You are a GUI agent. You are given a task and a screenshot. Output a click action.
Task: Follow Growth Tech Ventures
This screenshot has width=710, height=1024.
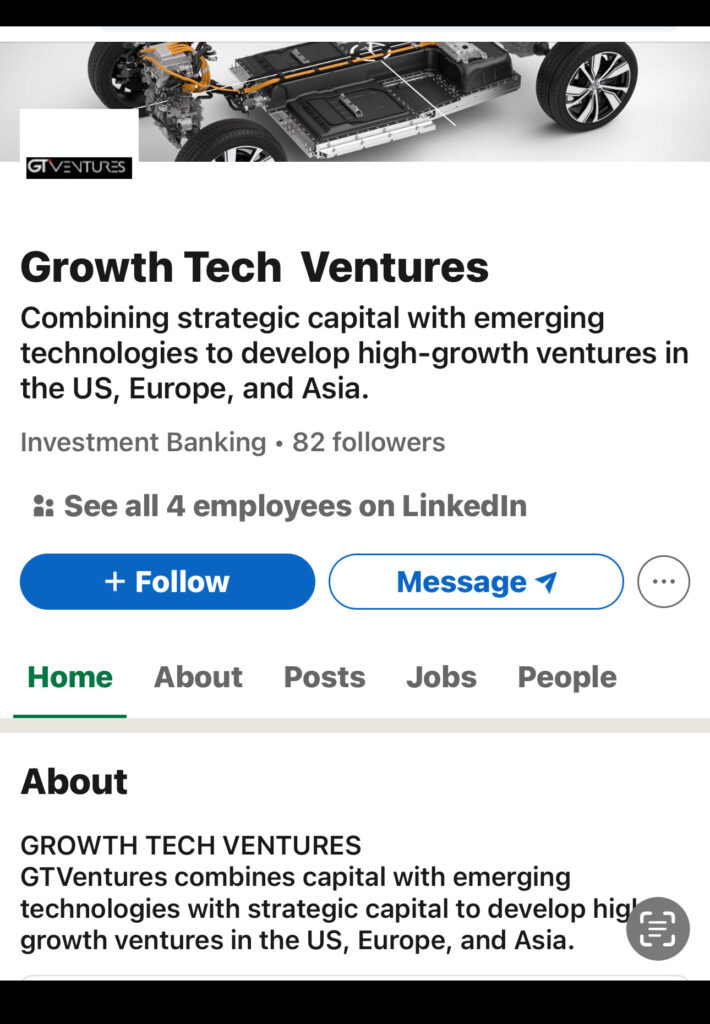click(167, 582)
